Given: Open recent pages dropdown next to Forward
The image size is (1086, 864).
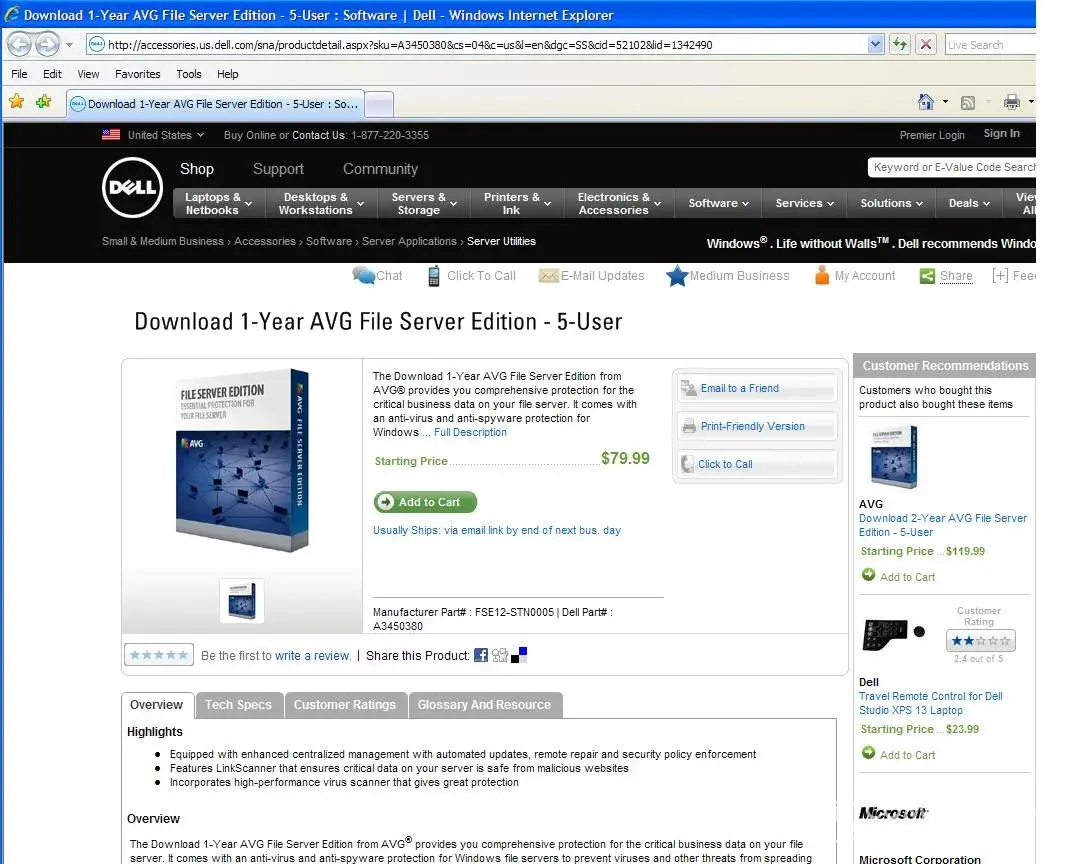Looking at the screenshot, I should pos(69,45).
